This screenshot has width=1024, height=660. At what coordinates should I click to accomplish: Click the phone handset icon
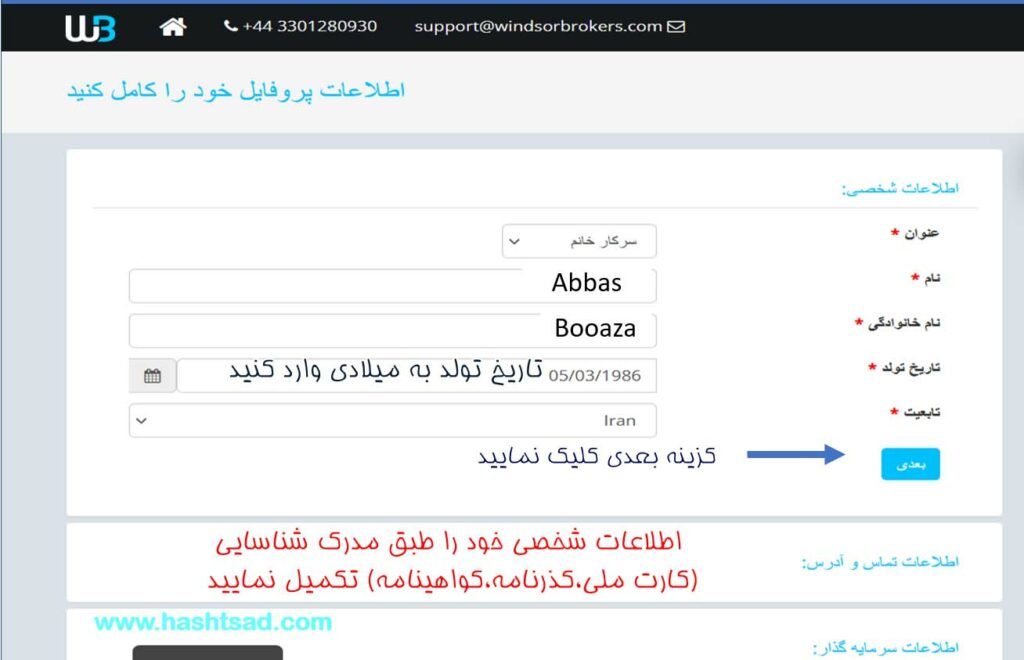(231, 27)
